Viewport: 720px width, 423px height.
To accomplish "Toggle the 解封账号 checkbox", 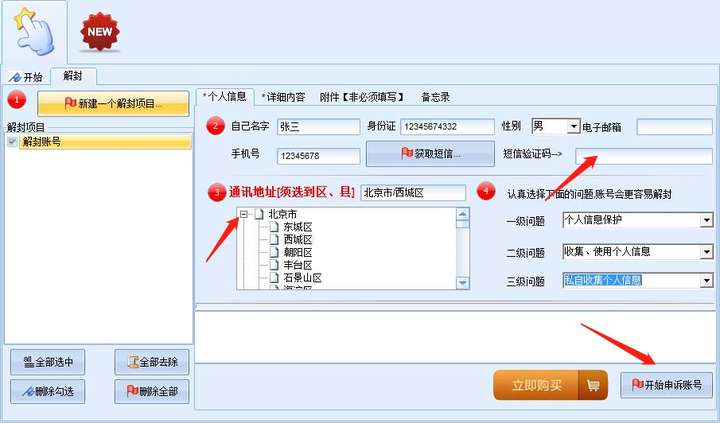I will pos(12,142).
